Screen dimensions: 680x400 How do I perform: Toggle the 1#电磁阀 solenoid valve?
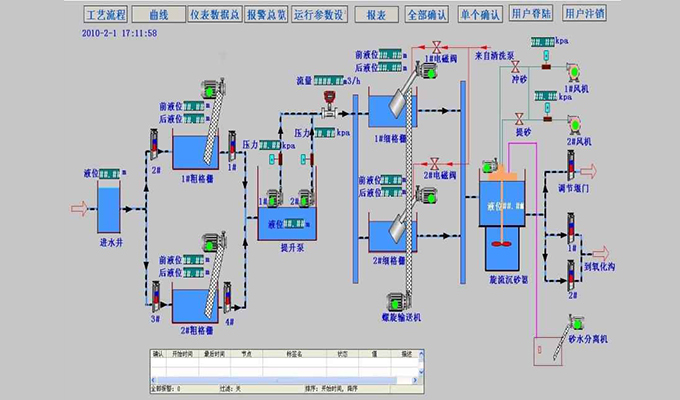[x=437, y=47]
